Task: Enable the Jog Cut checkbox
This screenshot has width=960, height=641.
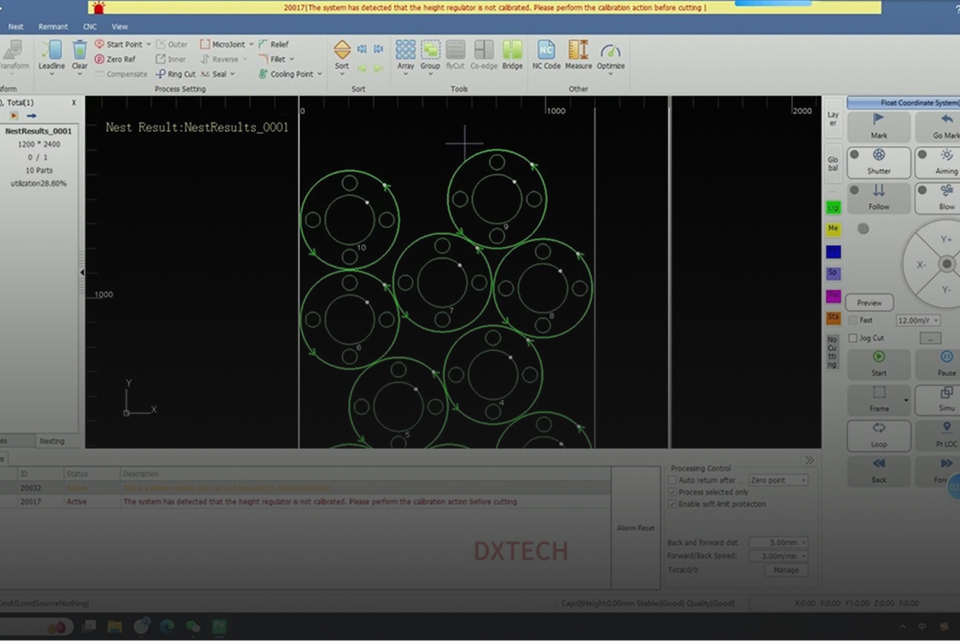Action: [853, 338]
